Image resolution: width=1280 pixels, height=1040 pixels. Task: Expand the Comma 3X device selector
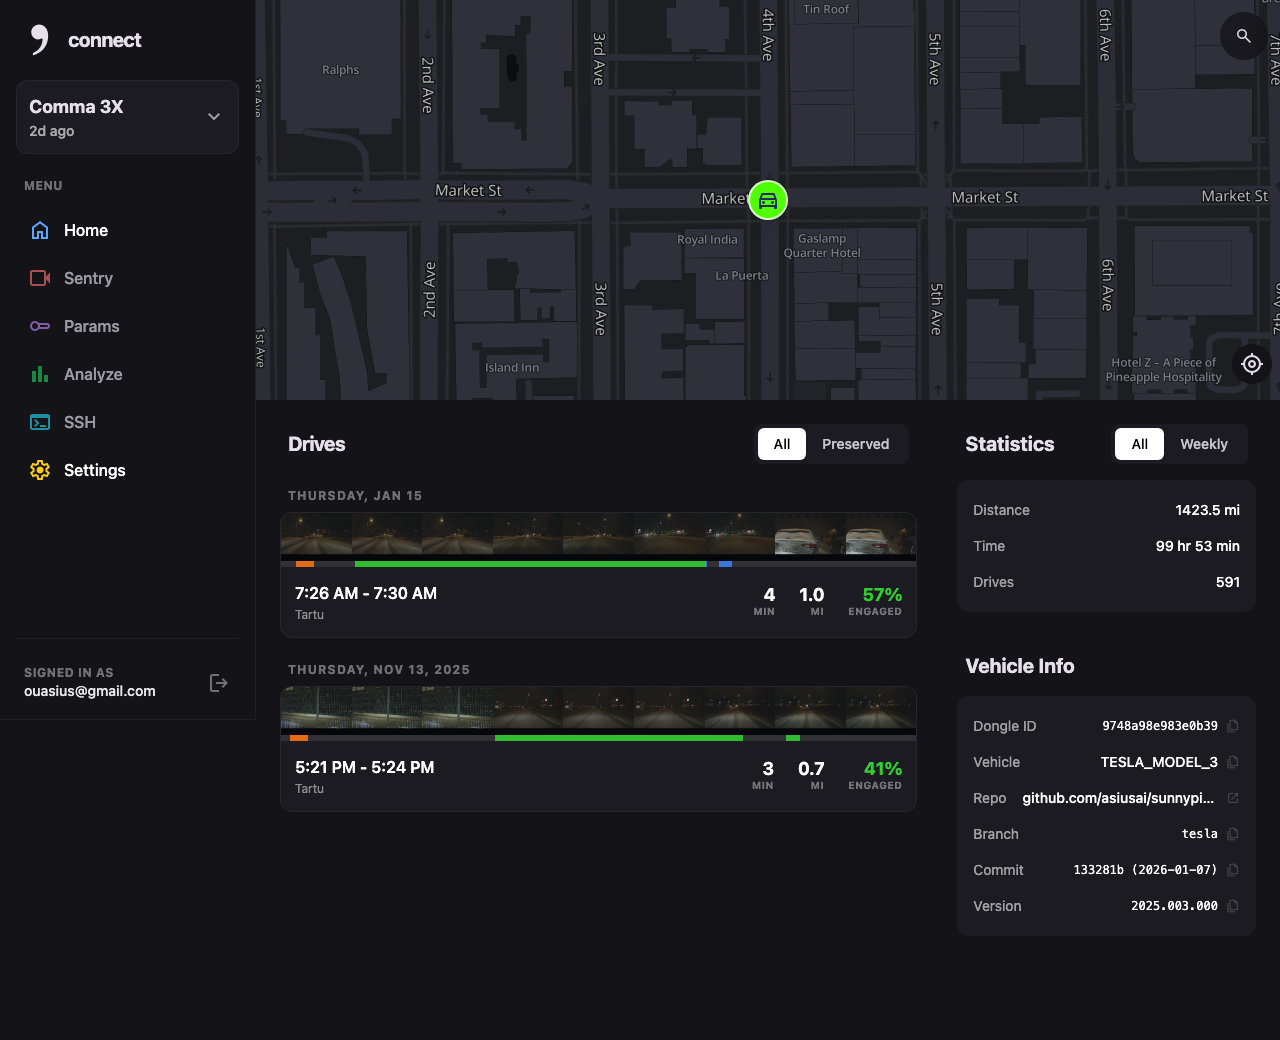point(213,116)
